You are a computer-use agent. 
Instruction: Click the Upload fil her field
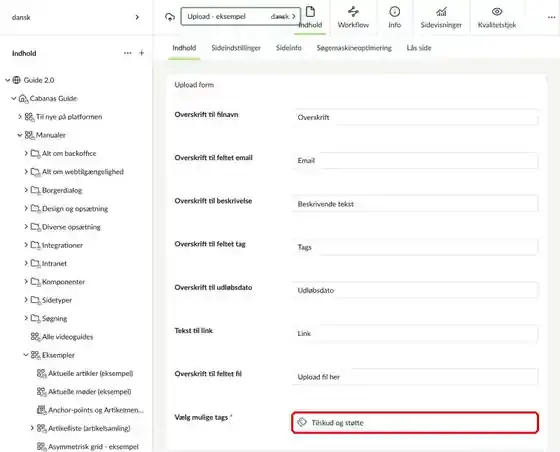(415, 377)
